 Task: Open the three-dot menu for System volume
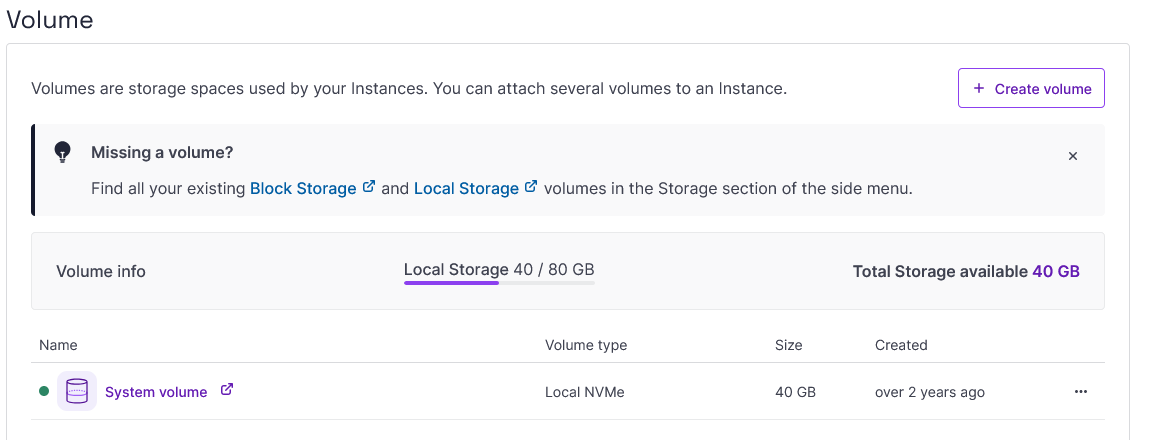tap(1080, 392)
